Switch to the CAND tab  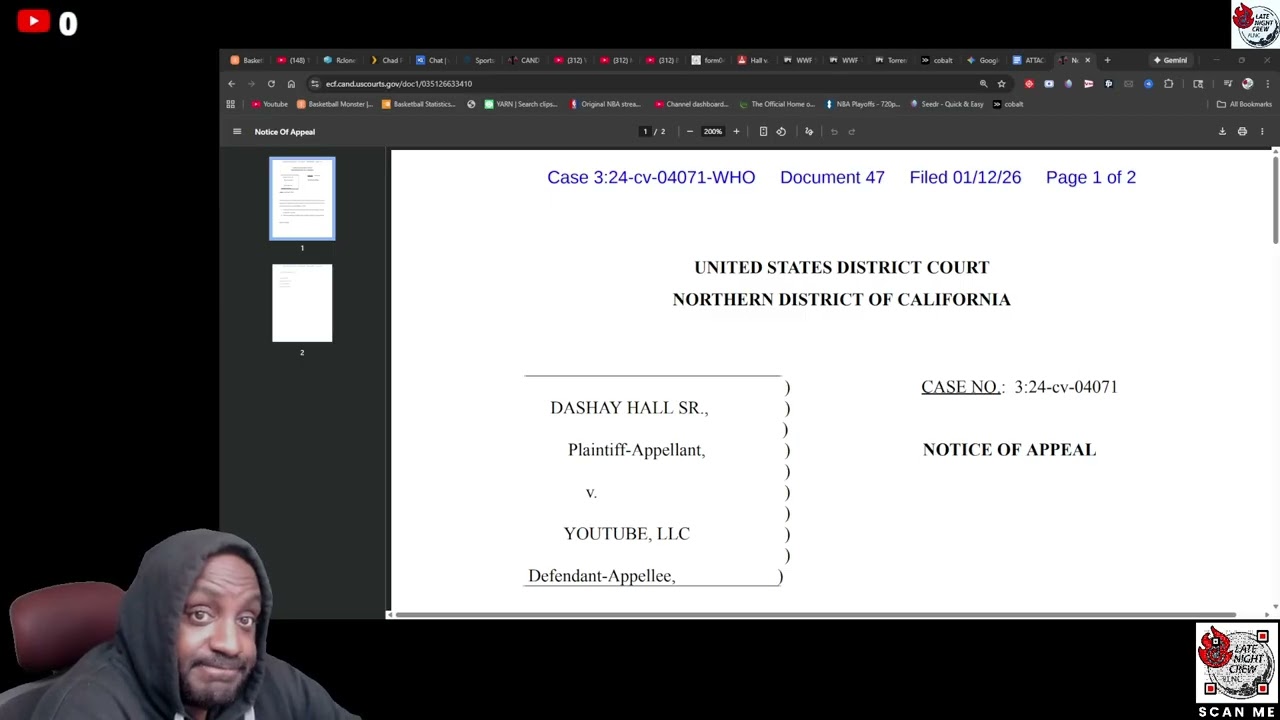click(523, 60)
